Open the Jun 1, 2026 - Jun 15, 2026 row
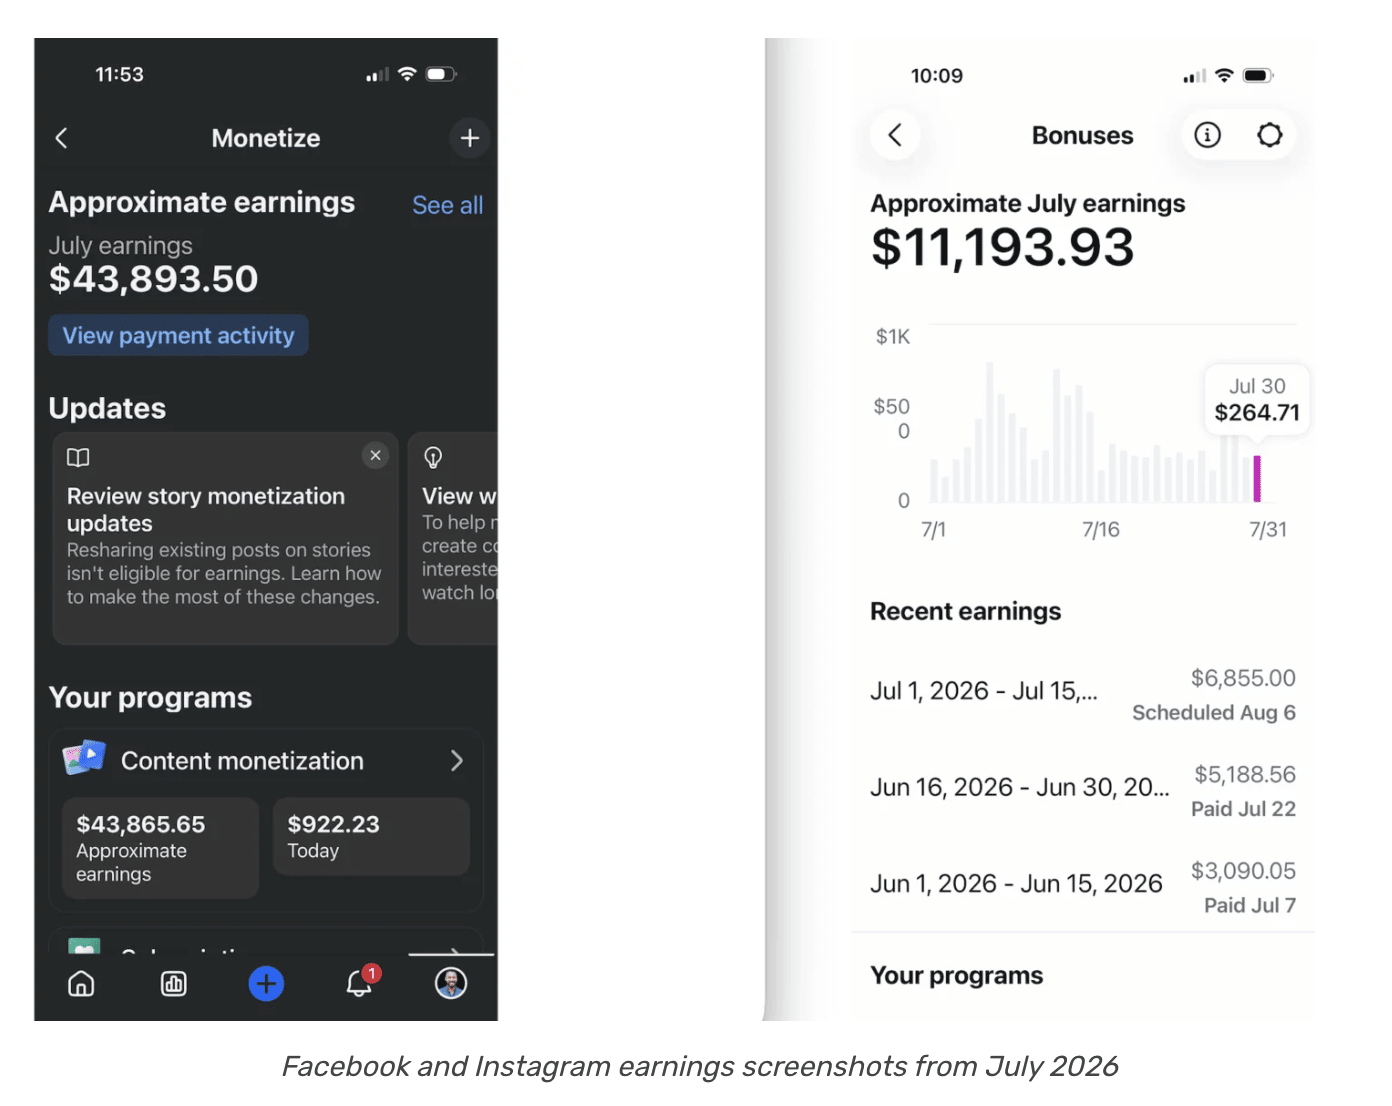The width and height of the screenshot is (1392, 1106). pyautogui.click(x=1083, y=886)
